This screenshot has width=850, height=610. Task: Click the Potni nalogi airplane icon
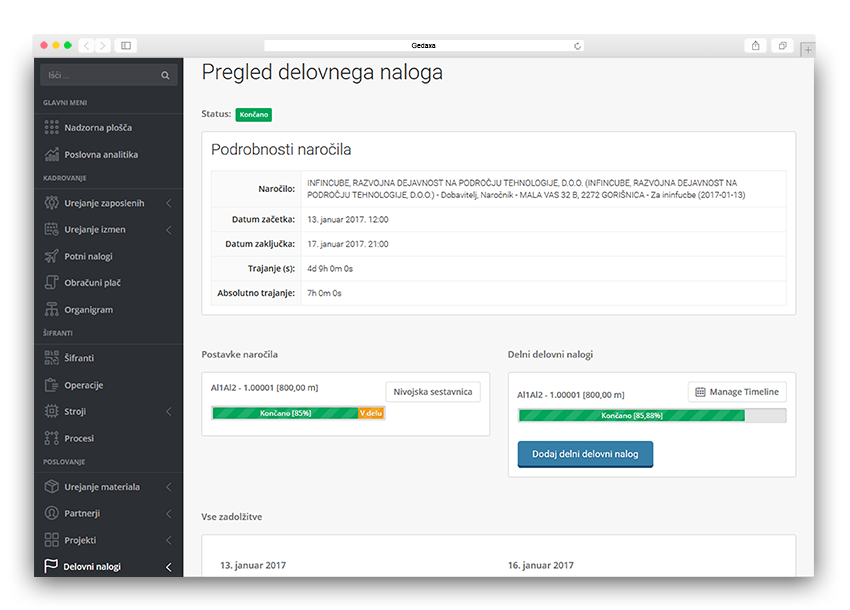(x=52, y=256)
